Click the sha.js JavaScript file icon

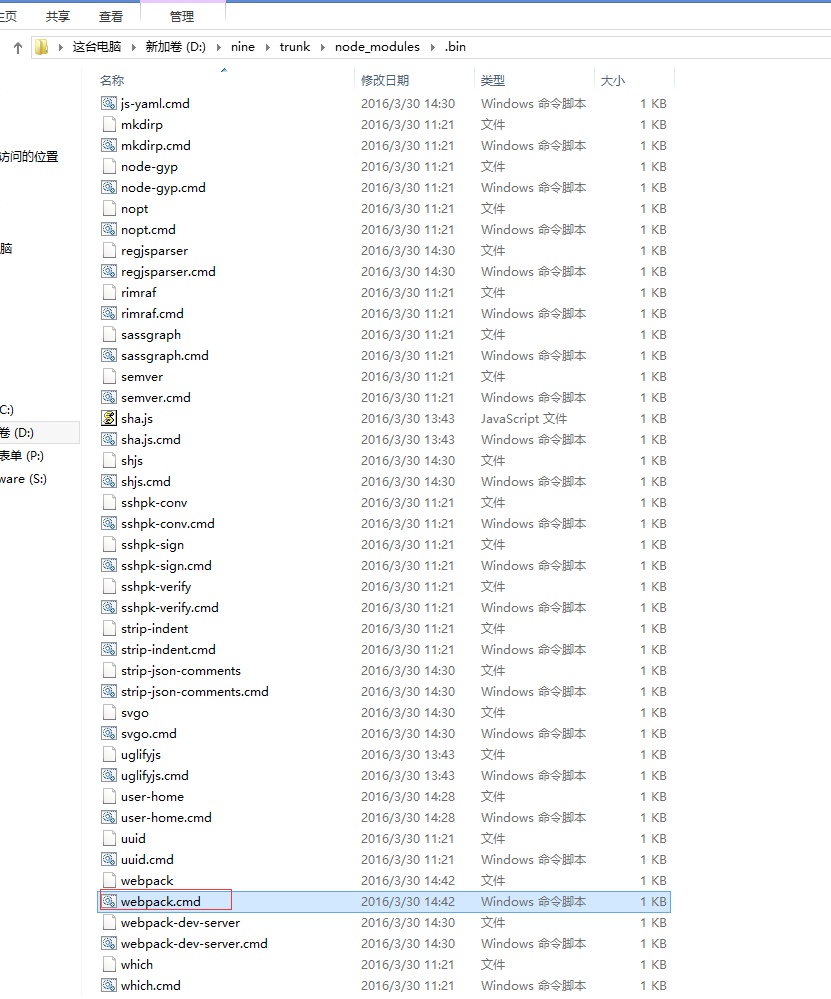[109, 419]
